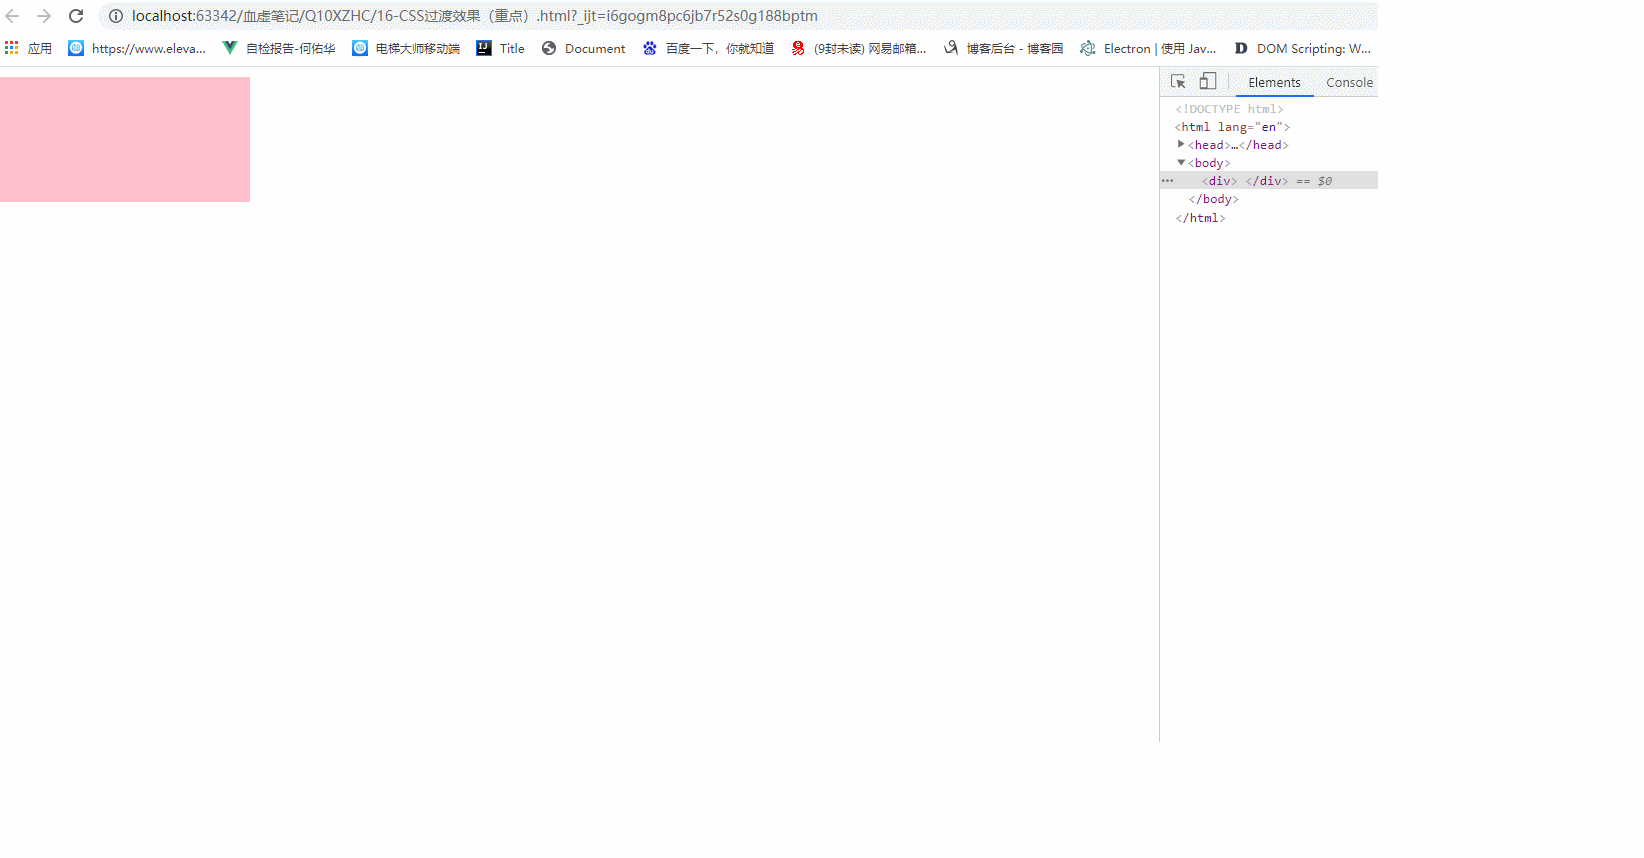Select the <body> tag text
Screen dimensions: 1644x858
1209,163
